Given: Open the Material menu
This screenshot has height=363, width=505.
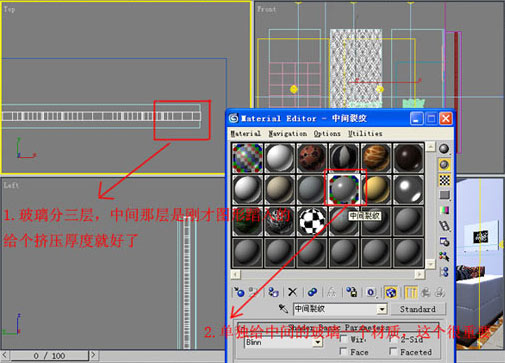Looking at the screenshot, I should click(x=246, y=134).
